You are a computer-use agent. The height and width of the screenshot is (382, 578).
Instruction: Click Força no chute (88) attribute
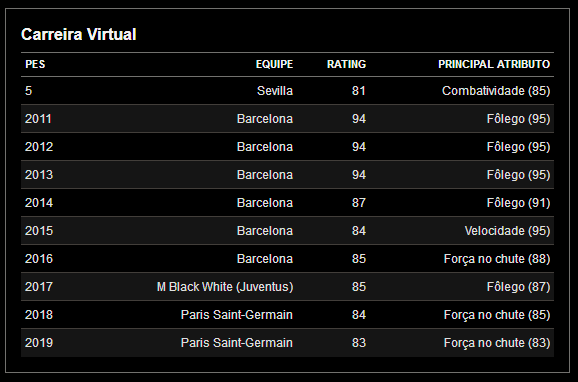point(497,259)
